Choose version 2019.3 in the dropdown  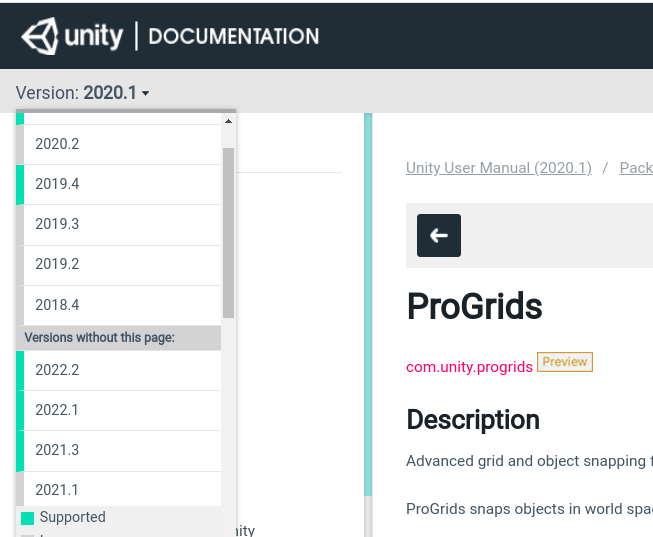tap(57, 224)
